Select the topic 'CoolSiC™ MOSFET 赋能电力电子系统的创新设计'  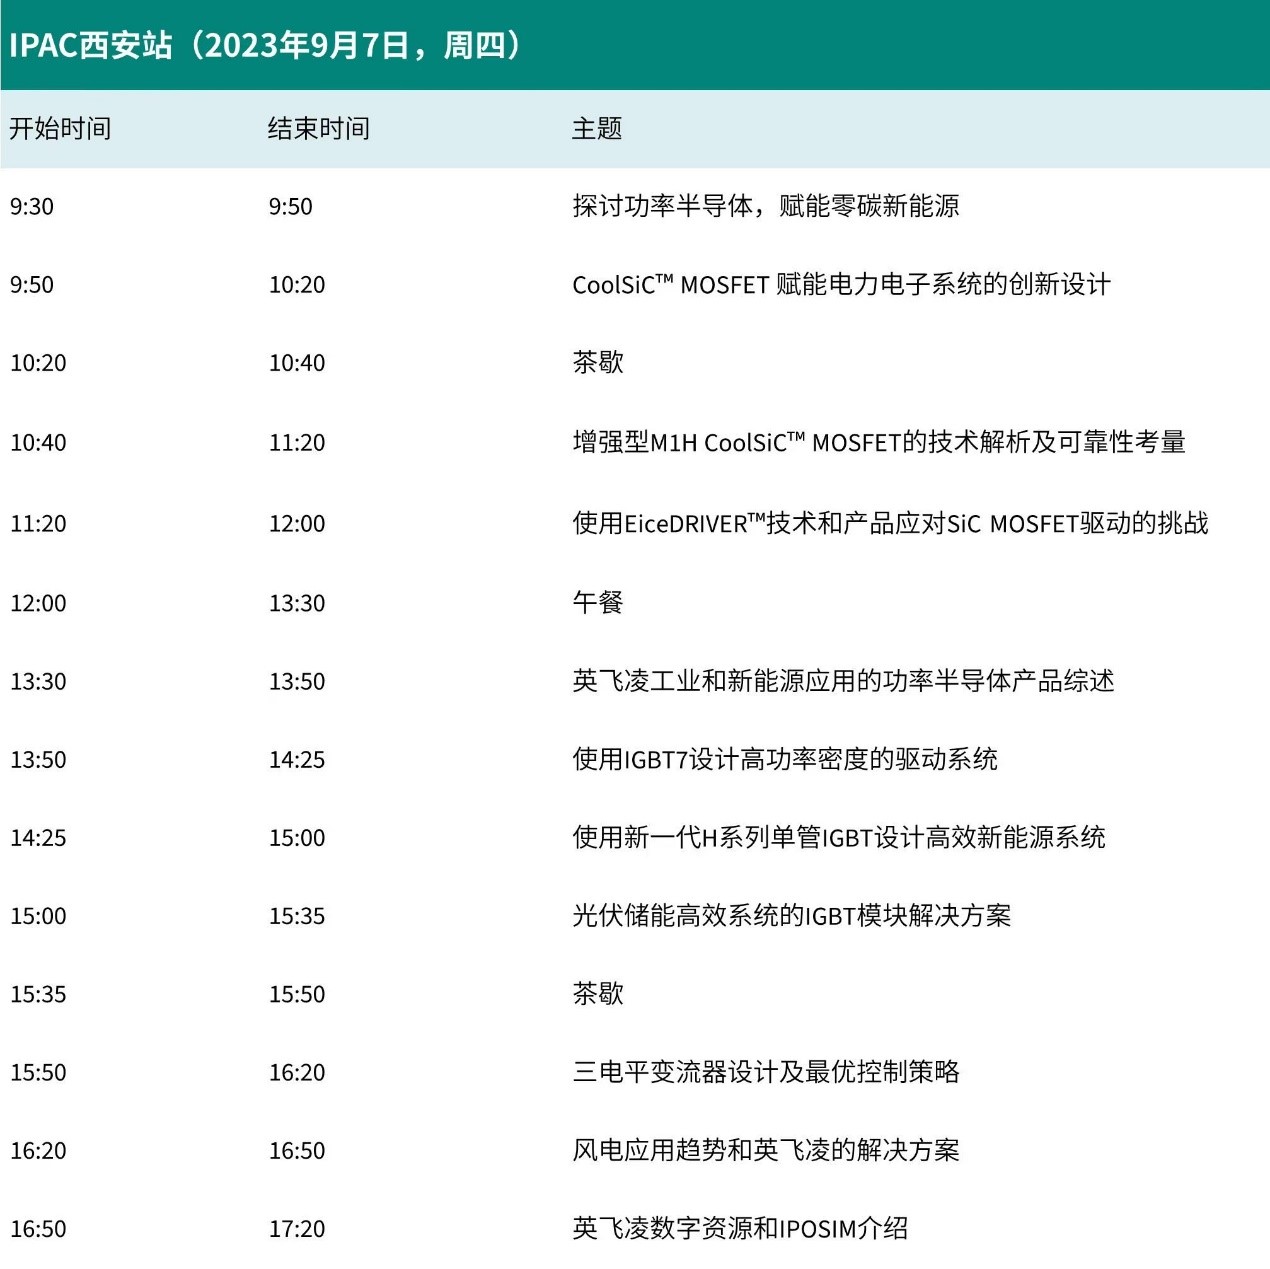(x=841, y=284)
